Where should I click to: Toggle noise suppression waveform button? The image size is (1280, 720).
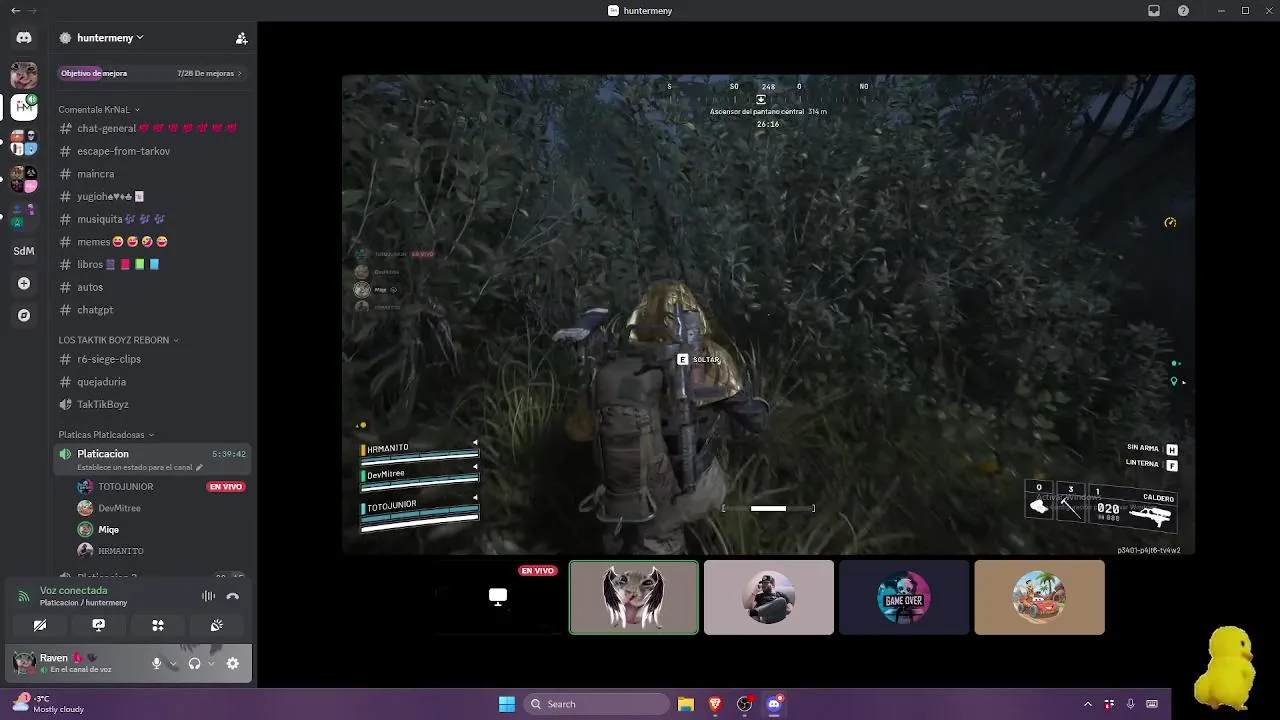(x=208, y=596)
